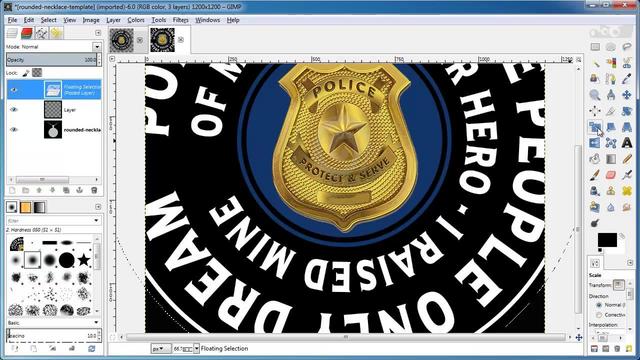Open the Select menu
Viewport: 640px width, 360px height.
(x=49, y=20)
